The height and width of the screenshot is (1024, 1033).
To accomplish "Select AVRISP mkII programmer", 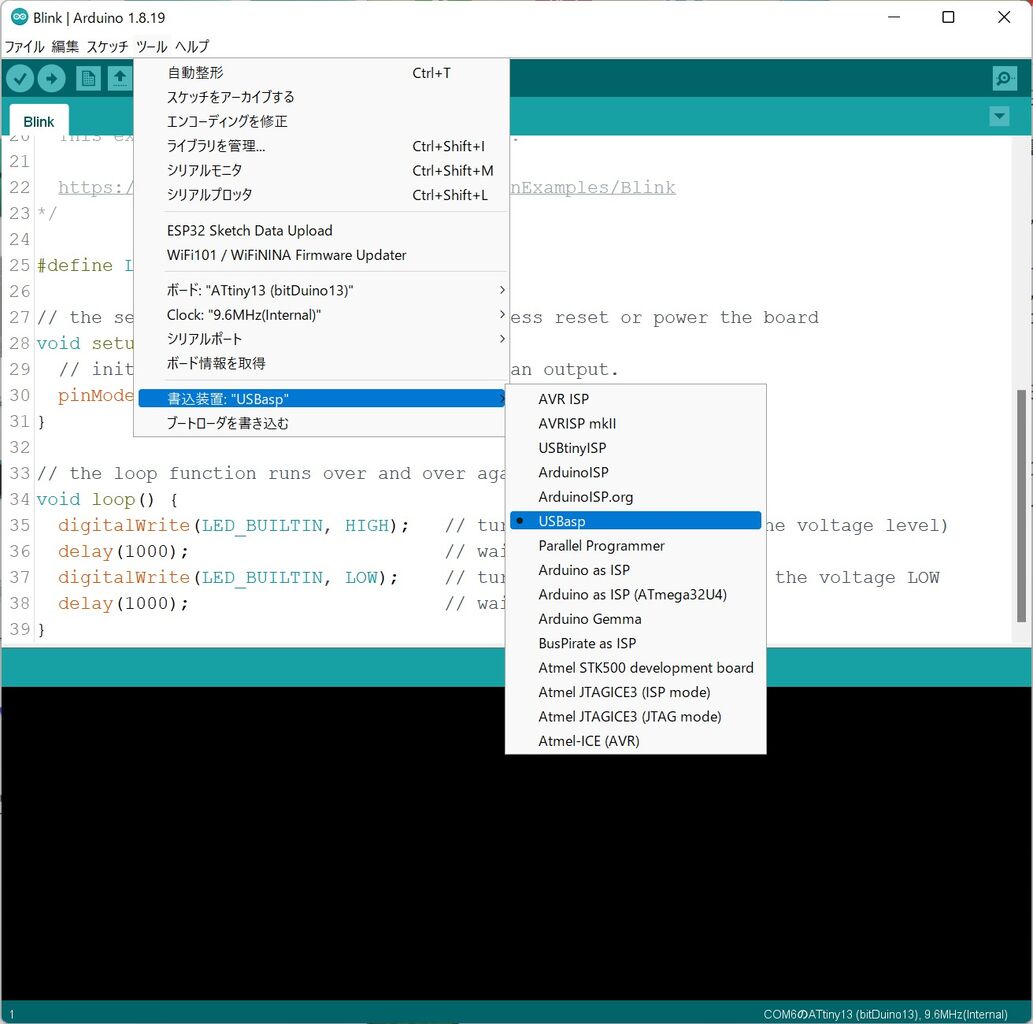I will click(636, 424).
